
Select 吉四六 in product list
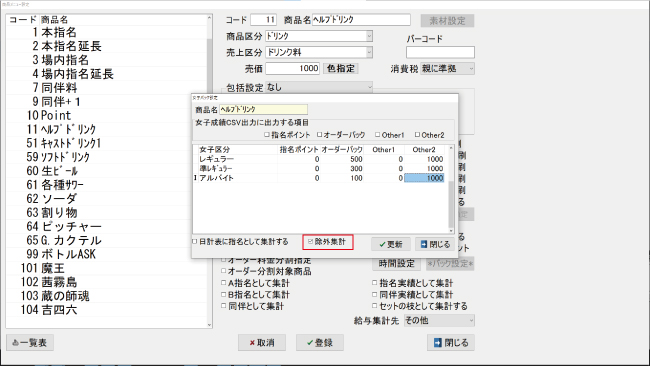[x=107, y=310]
